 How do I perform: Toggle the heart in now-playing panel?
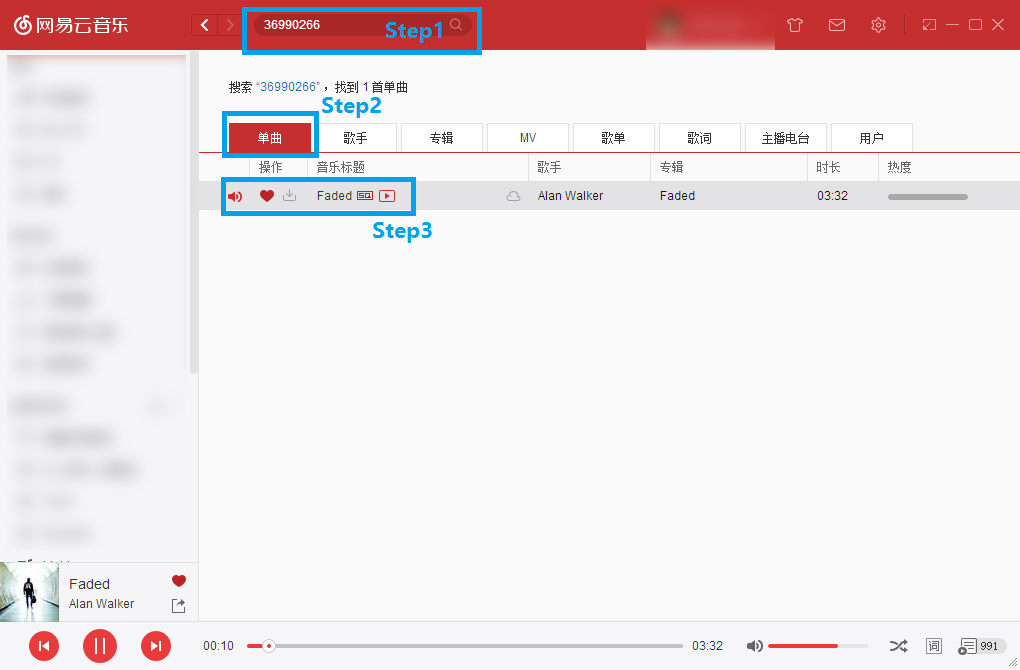179,581
